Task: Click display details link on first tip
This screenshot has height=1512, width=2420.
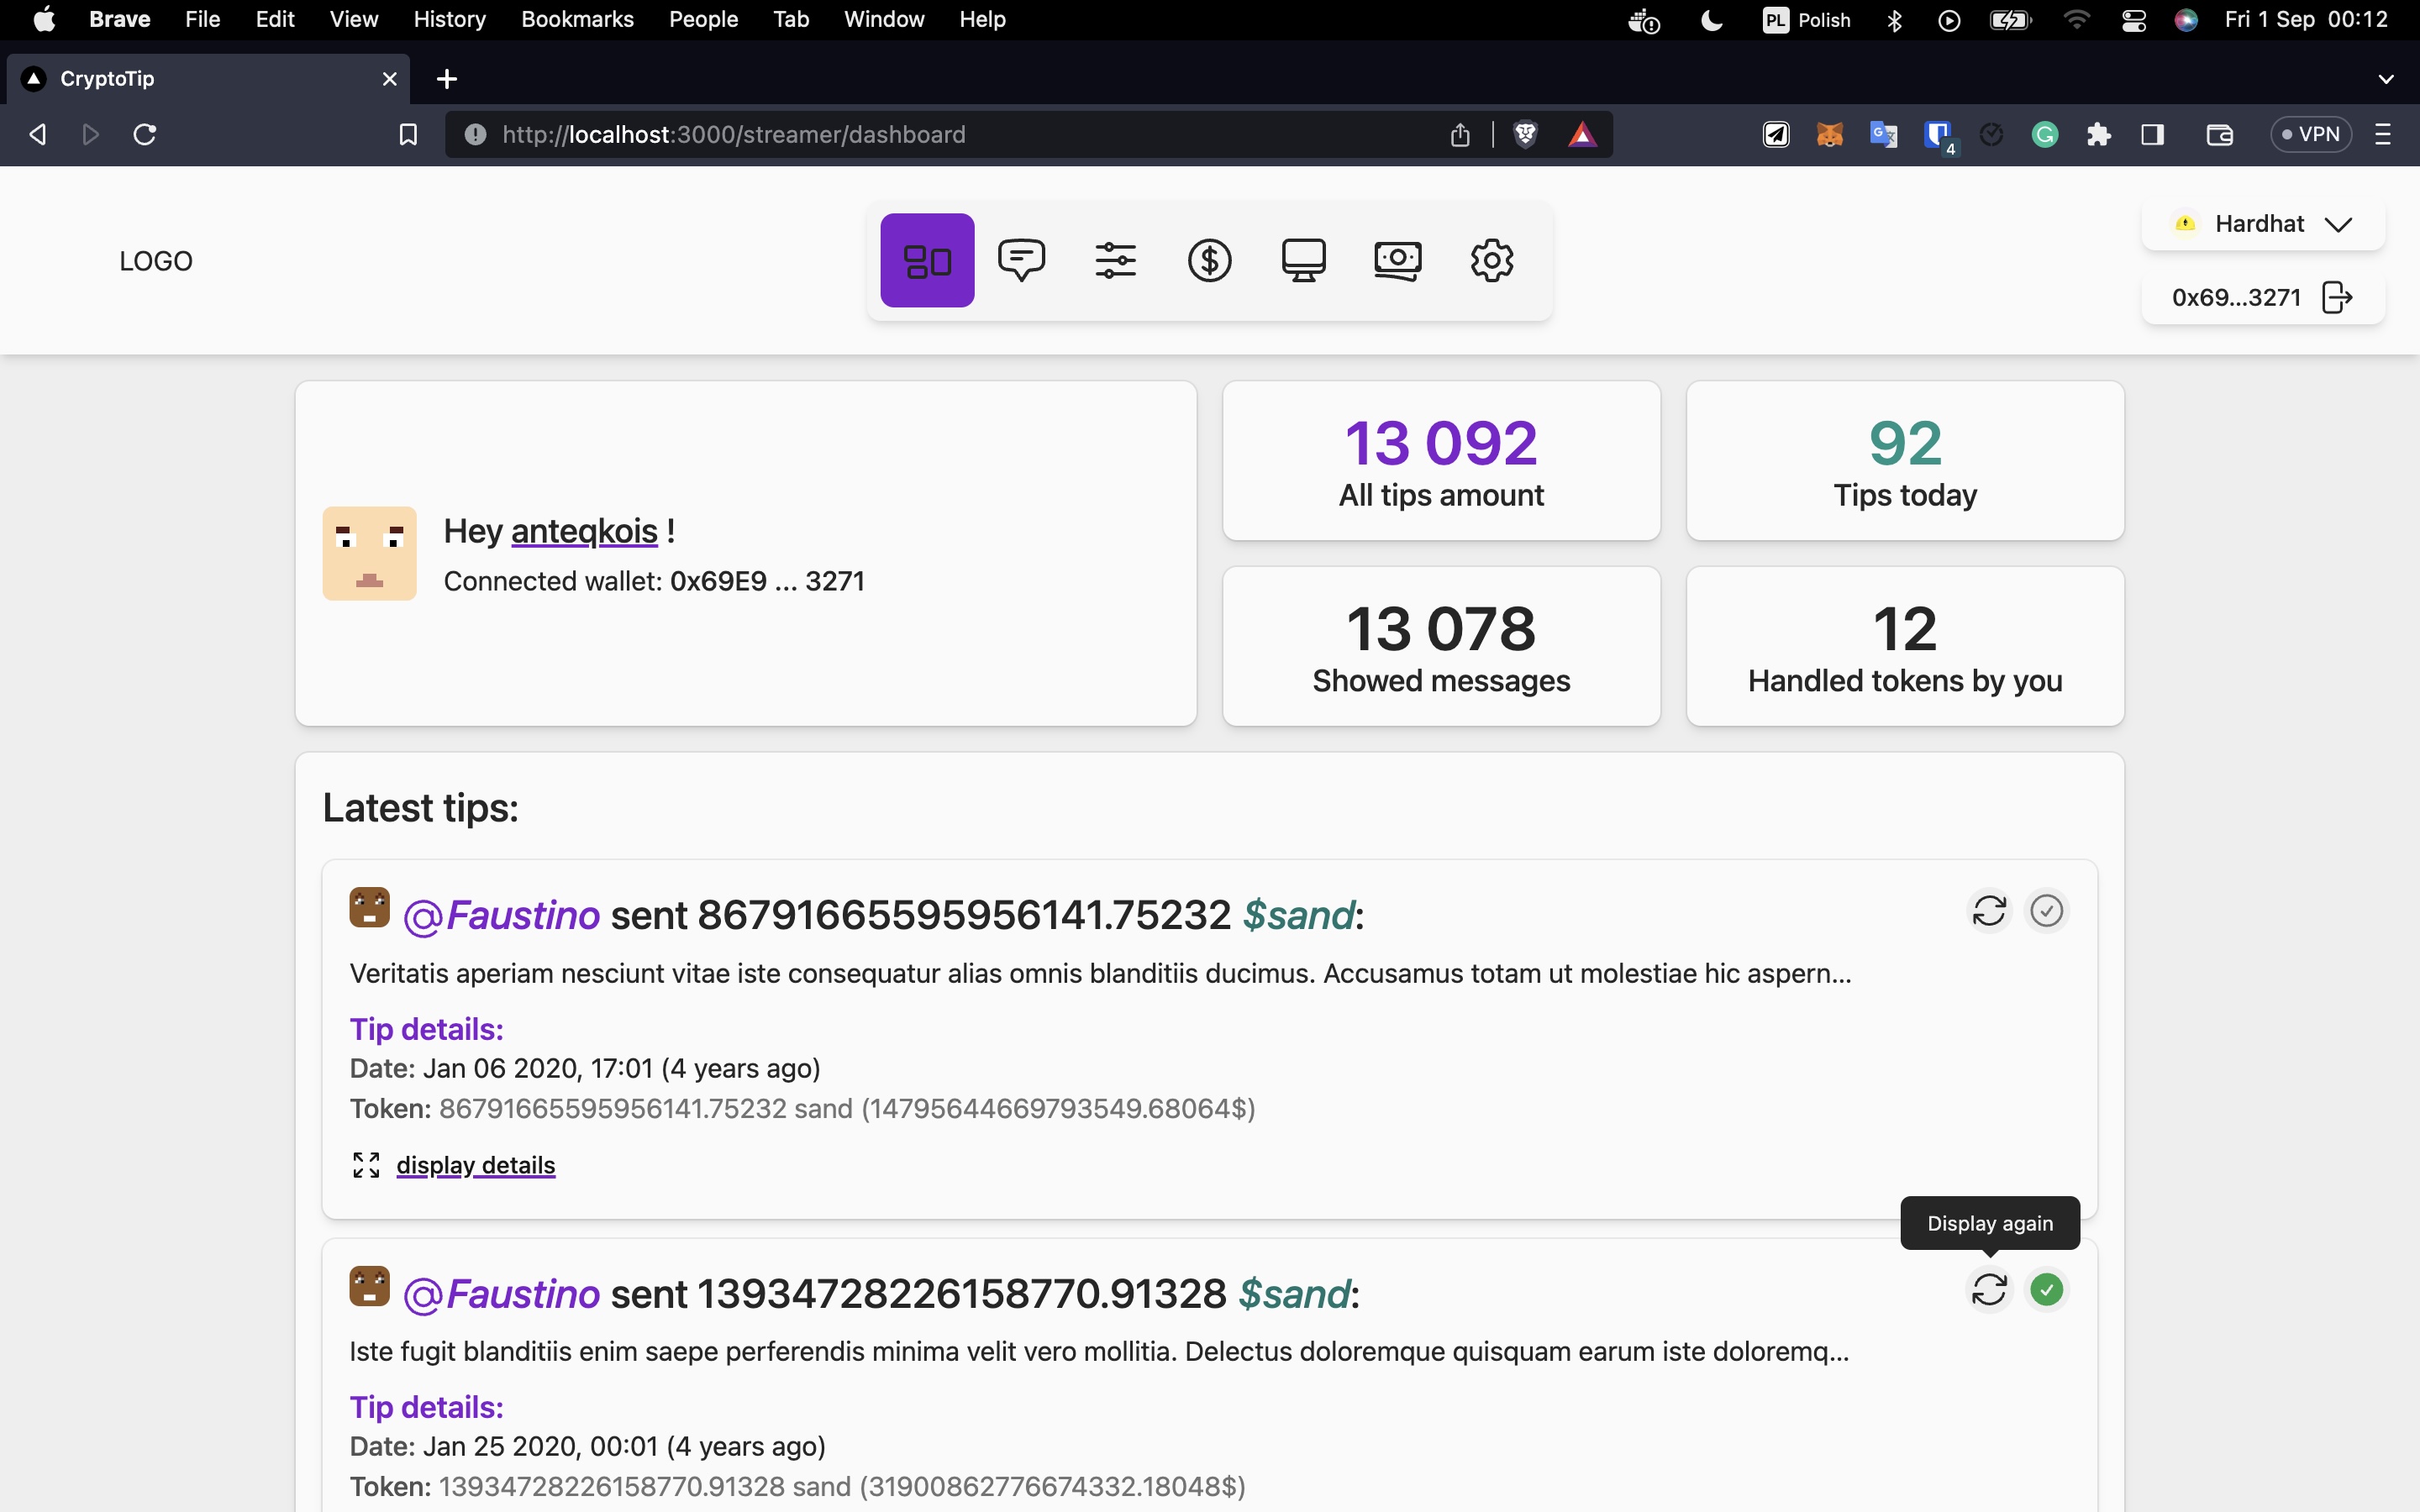Action: tap(475, 1165)
